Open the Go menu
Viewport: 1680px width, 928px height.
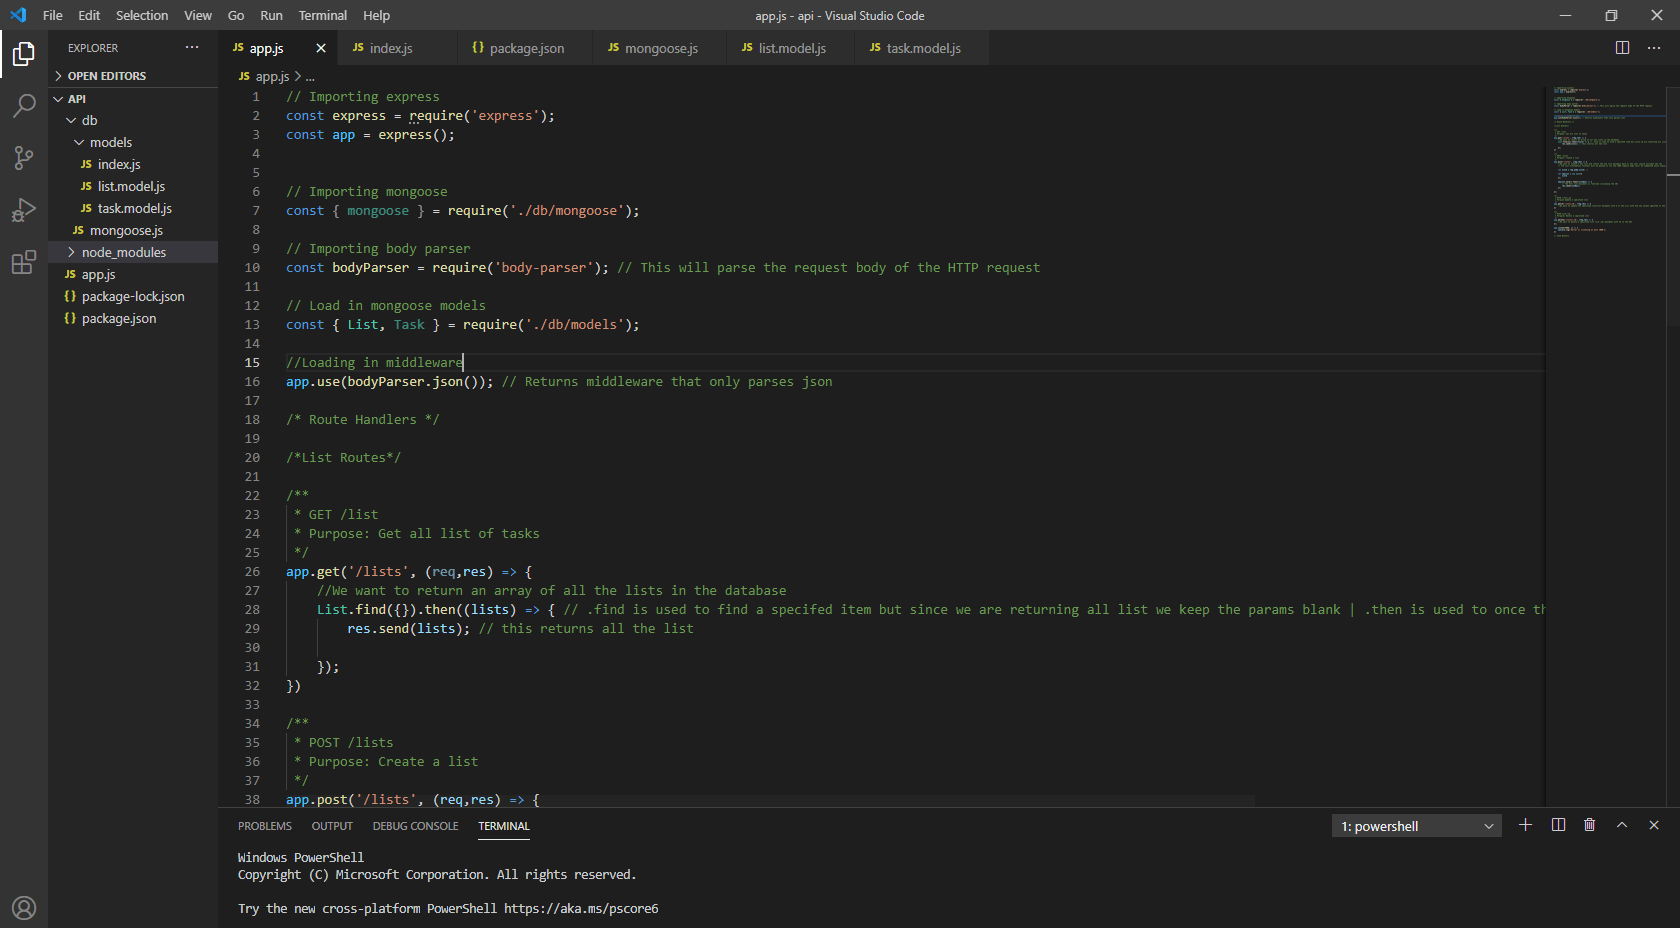pos(236,15)
